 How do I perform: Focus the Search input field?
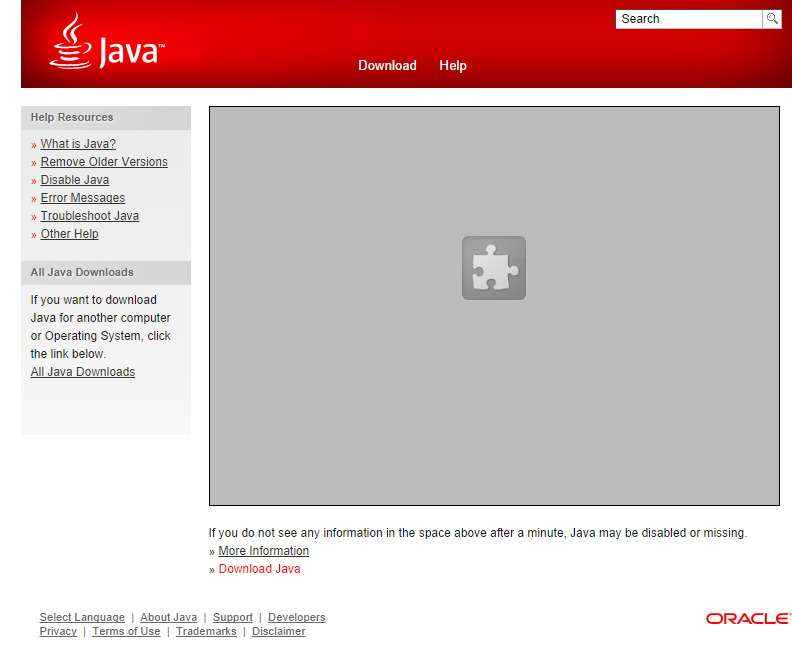click(x=688, y=19)
